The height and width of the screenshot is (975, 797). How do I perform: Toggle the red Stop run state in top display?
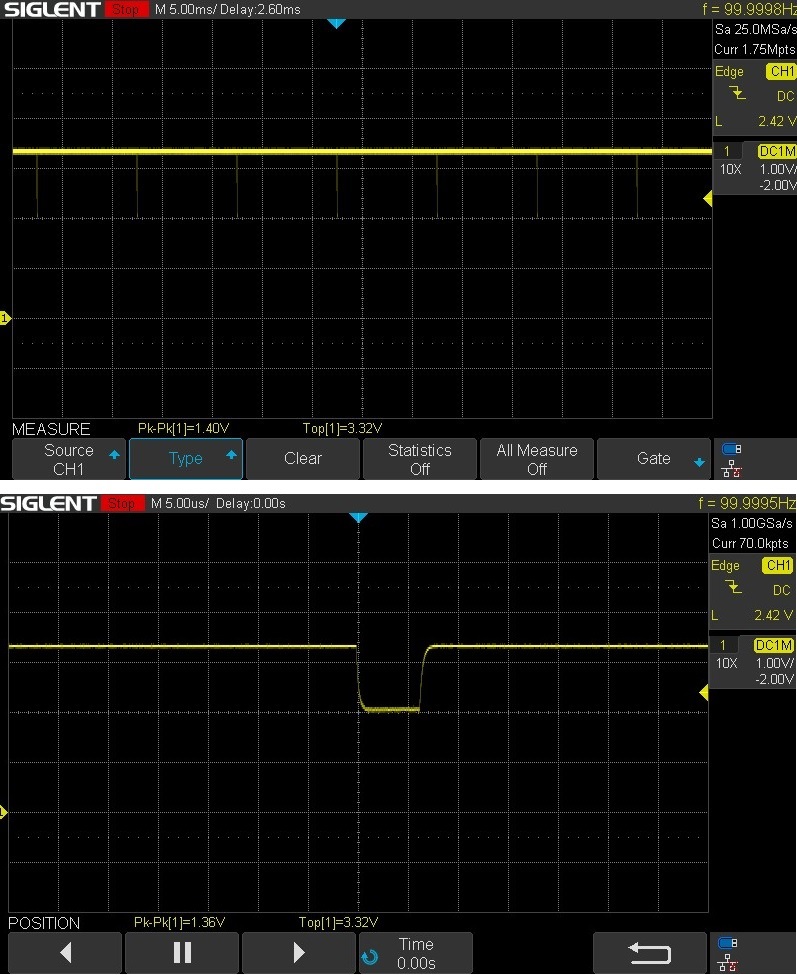click(126, 9)
